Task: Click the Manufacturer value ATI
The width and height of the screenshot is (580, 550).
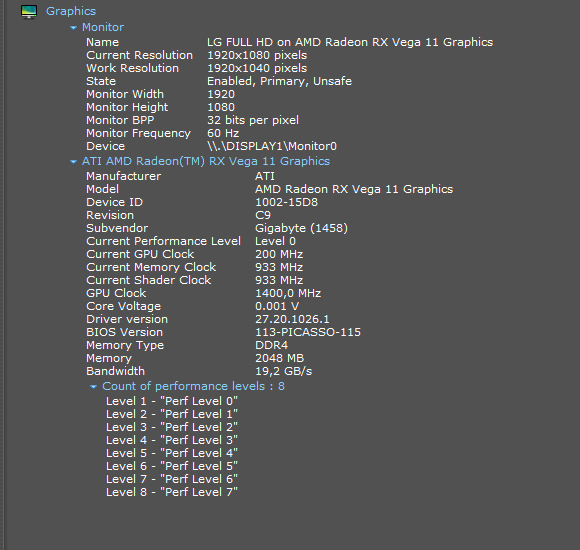Action: click(265, 176)
